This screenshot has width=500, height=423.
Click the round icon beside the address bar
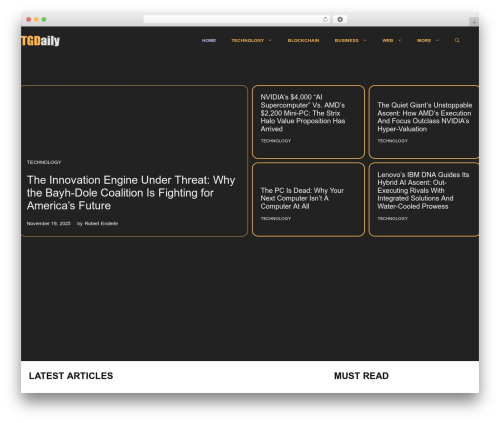340,19
